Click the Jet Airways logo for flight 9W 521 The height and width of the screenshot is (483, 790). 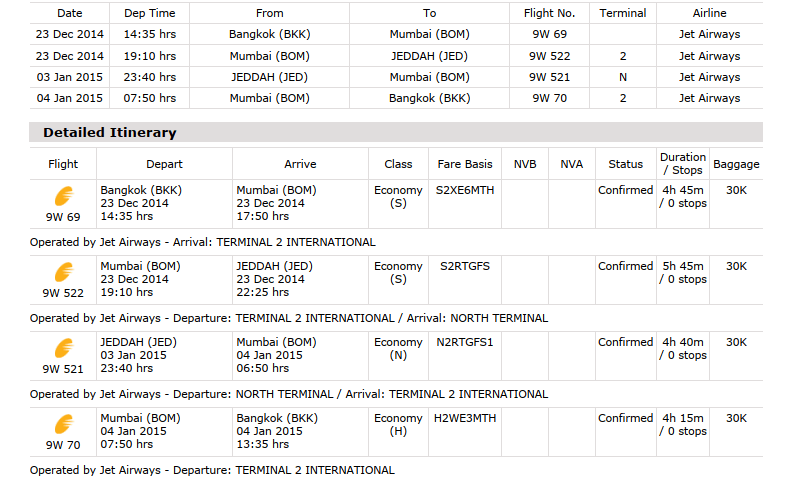(63, 348)
